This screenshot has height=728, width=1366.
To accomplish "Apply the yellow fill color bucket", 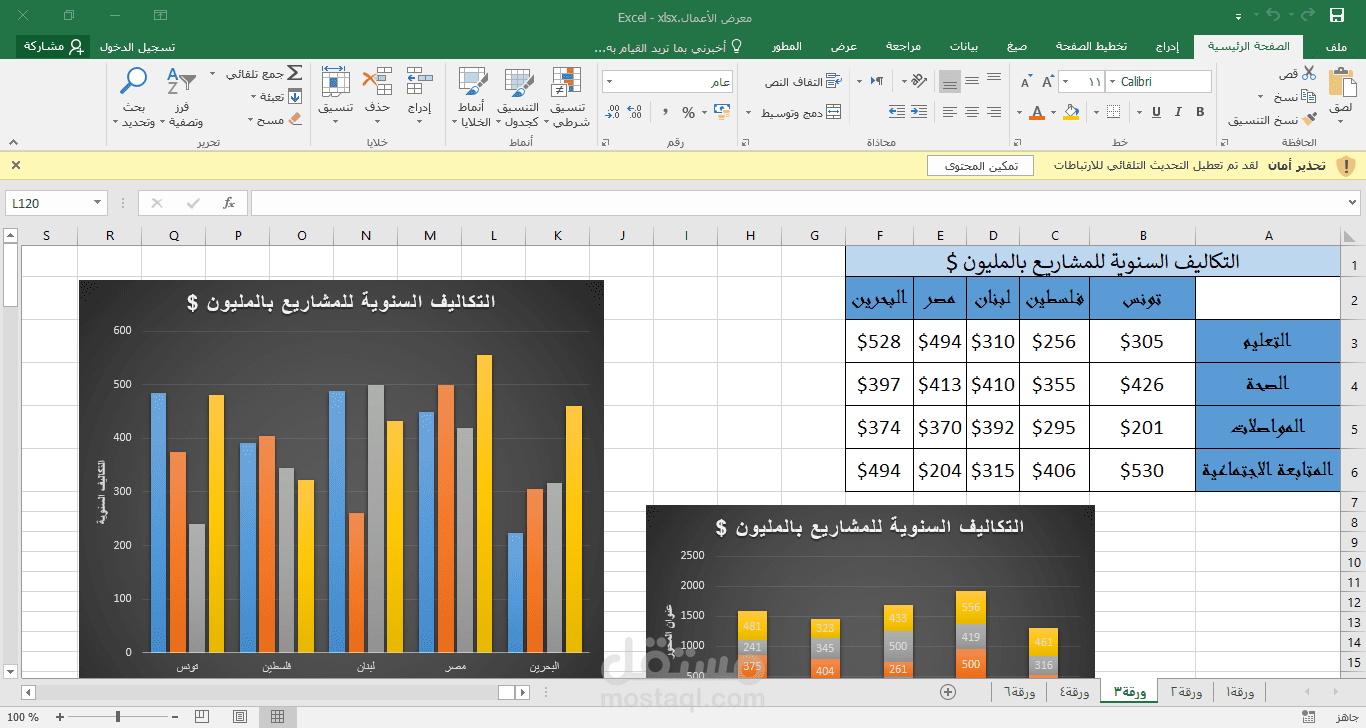I will (1072, 111).
